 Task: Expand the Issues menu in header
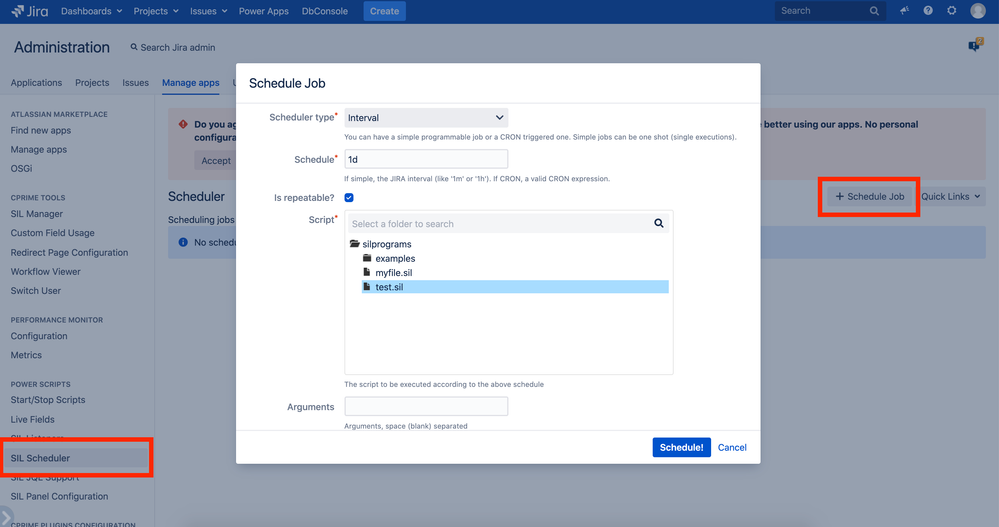pyautogui.click(x=208, y=11)
